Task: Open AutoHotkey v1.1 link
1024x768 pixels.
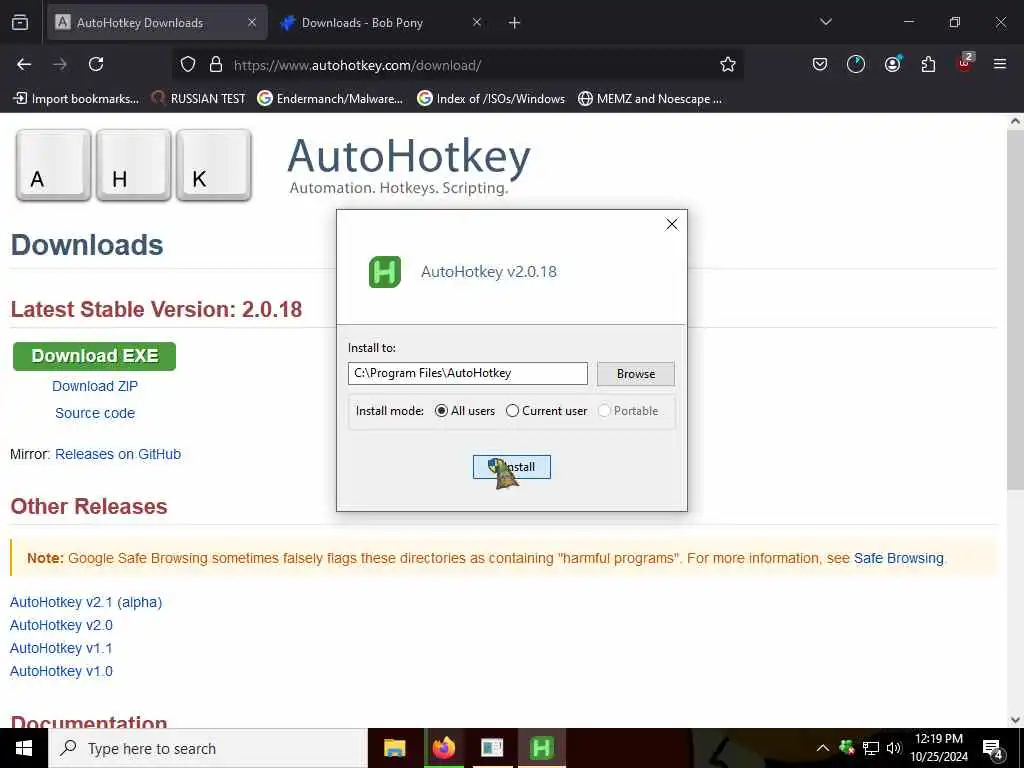Action: coord(61,648)
